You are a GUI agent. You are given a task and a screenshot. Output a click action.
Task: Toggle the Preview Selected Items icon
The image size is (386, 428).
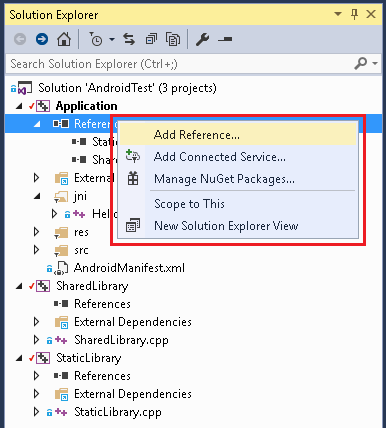[225, 39]
